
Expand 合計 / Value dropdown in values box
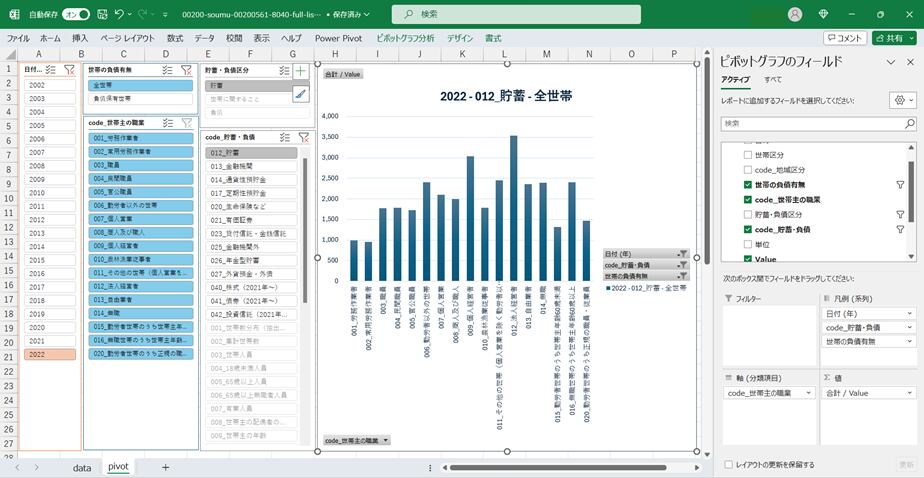[x=909, y=393]
